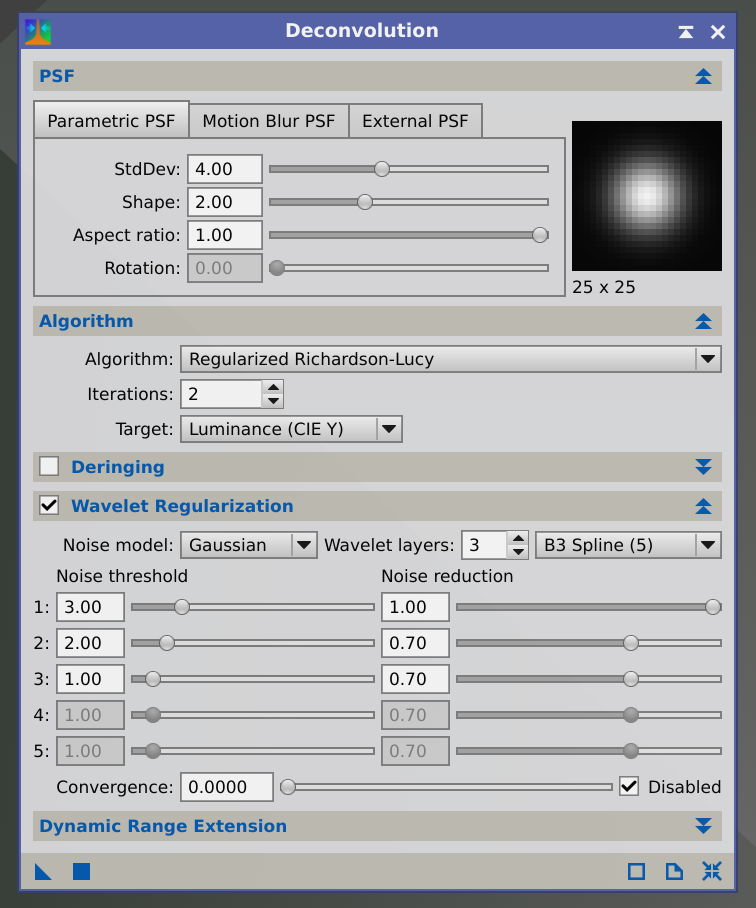This screenshot has width=756, height=908.
Task: Switch to the External PSF tab
Action: click(415, 121)
